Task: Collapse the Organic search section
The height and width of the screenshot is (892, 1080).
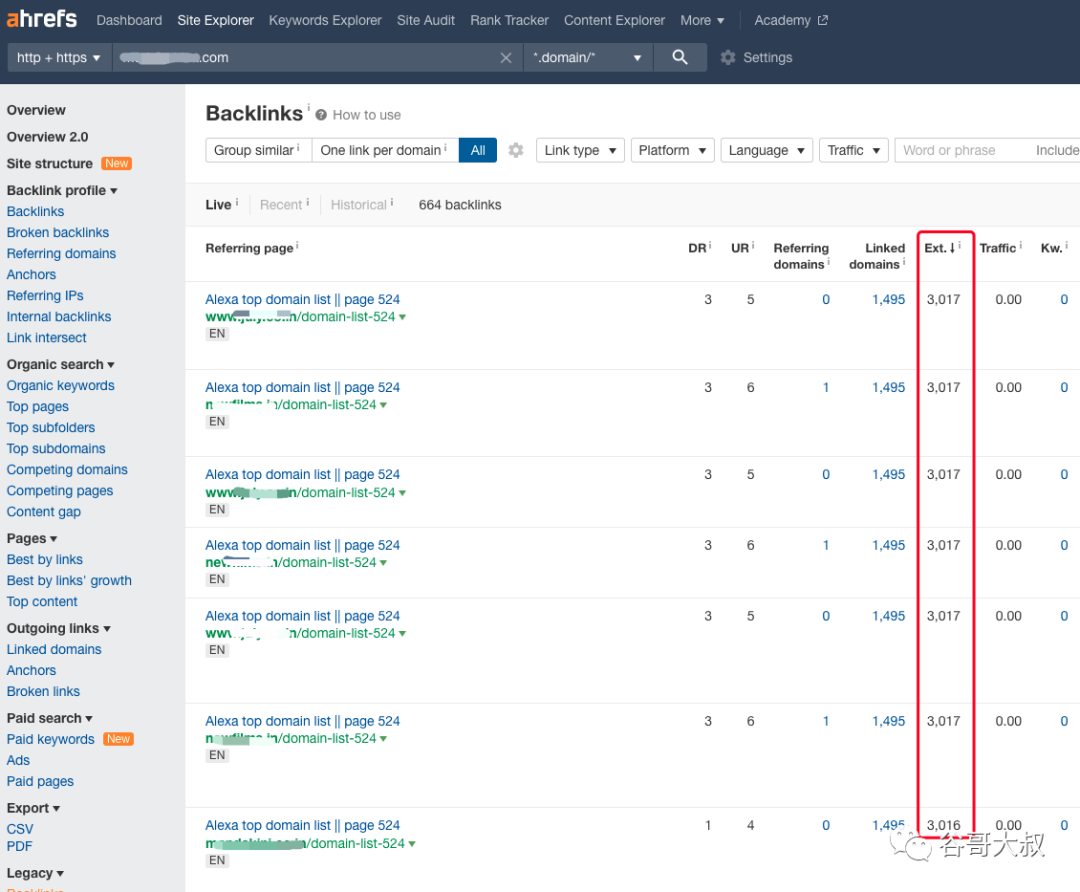Action: point(61,364)
